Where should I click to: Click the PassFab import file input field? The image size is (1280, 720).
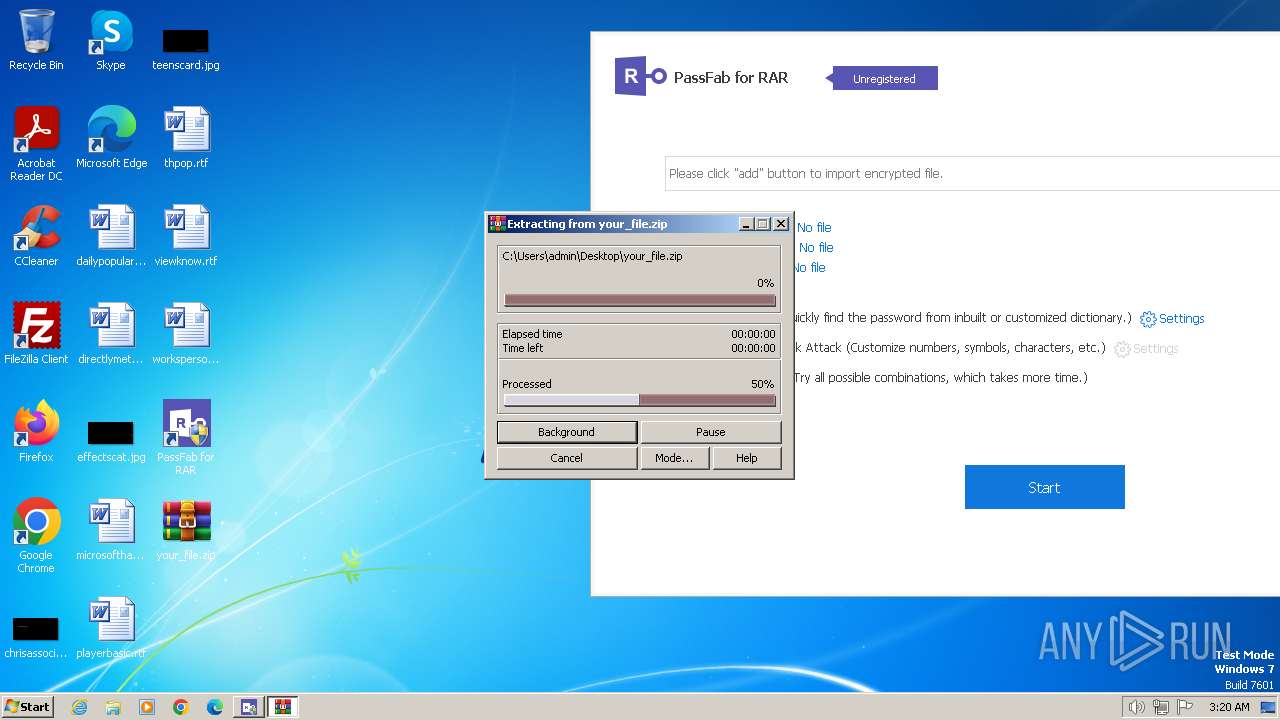(x=972, y=173)
